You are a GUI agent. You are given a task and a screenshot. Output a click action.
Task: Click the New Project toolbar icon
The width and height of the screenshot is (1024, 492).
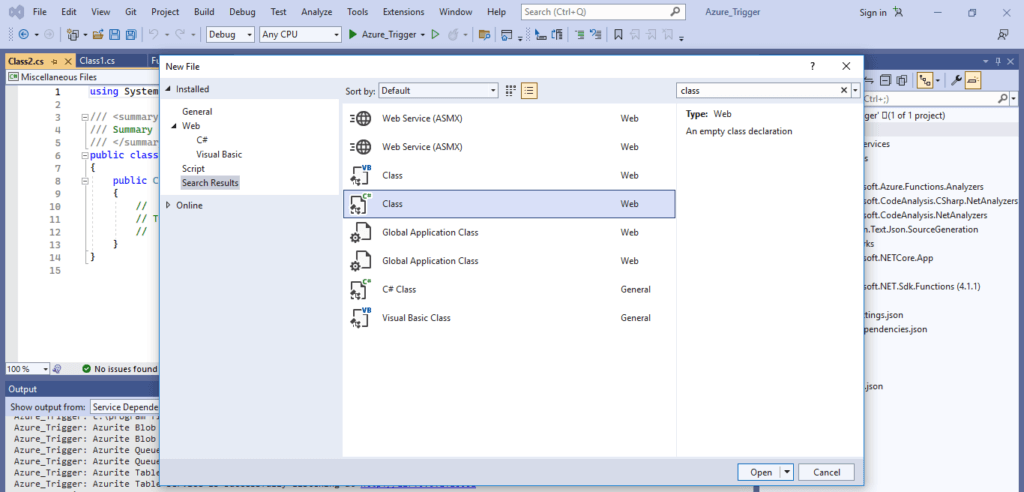coord(72,35)
